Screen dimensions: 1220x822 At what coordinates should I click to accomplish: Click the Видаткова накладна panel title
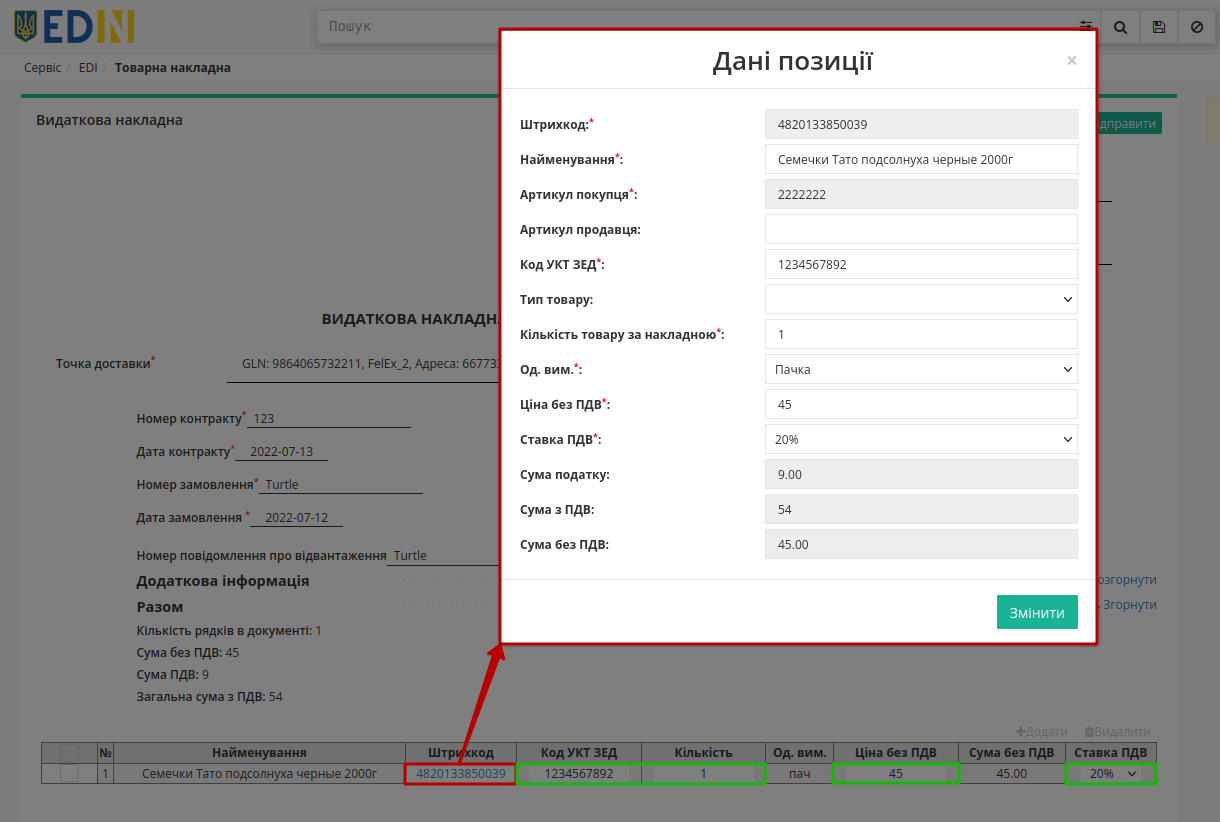[109, 120]
